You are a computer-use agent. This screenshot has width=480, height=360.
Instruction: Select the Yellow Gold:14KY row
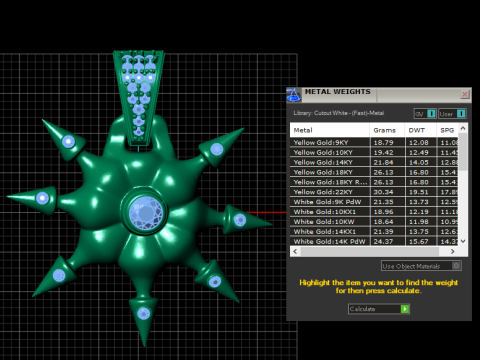[374, 162]
